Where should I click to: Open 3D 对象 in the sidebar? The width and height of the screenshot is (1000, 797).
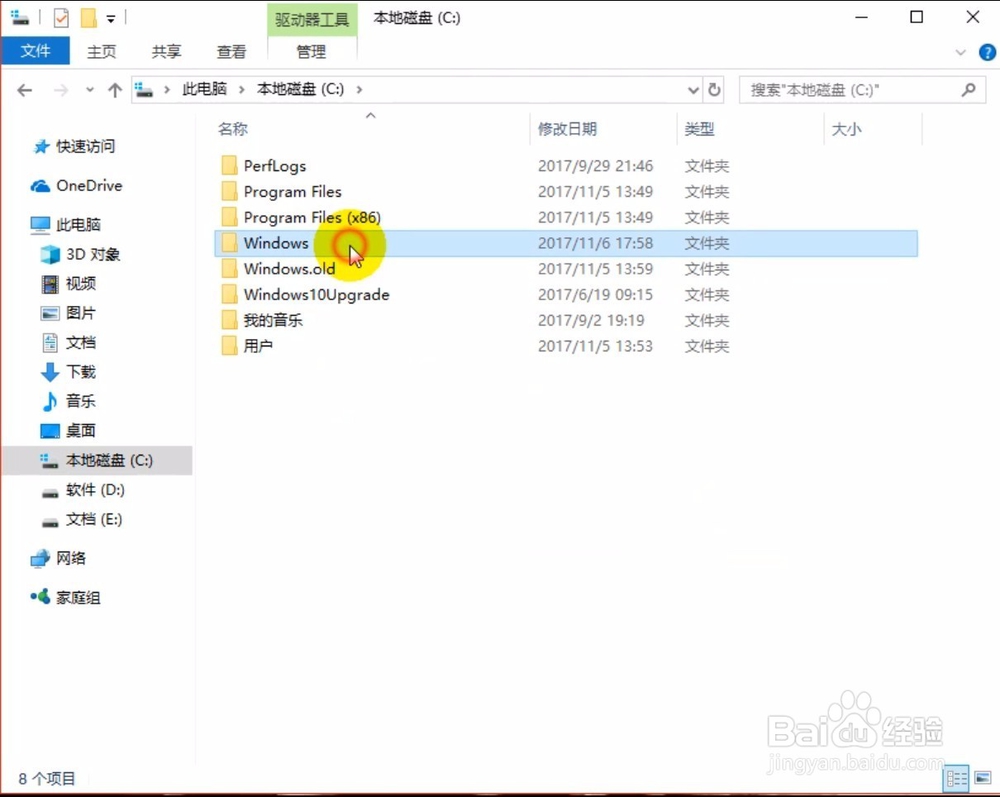(92, 254)
